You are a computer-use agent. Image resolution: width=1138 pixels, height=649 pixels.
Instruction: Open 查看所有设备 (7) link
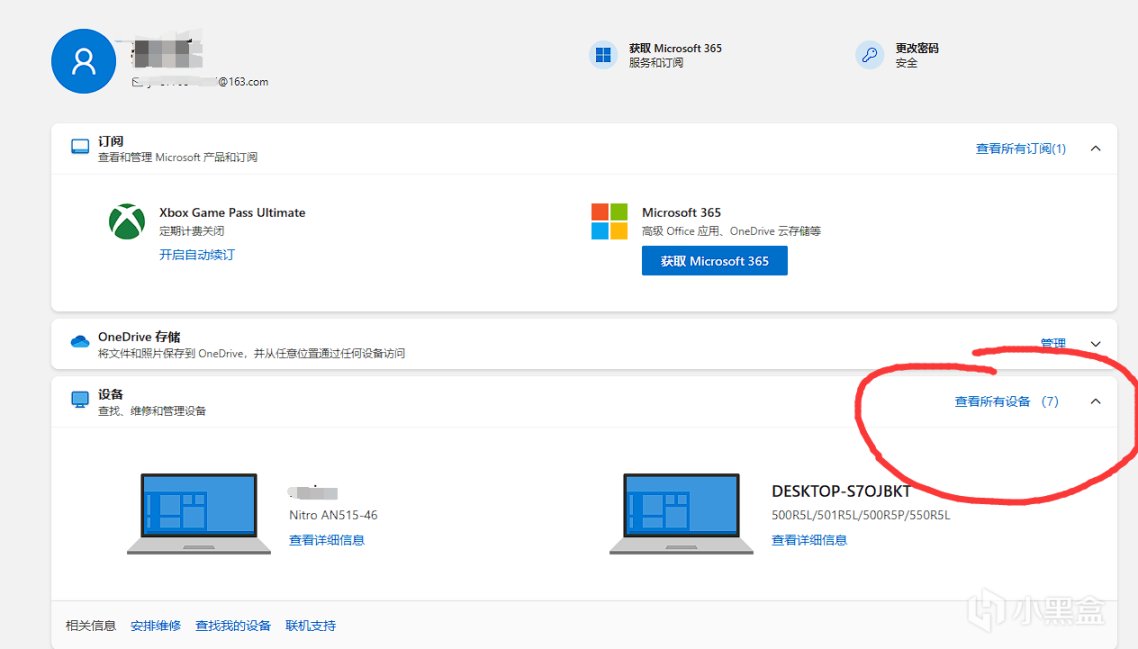click(x=1006, y=402)
